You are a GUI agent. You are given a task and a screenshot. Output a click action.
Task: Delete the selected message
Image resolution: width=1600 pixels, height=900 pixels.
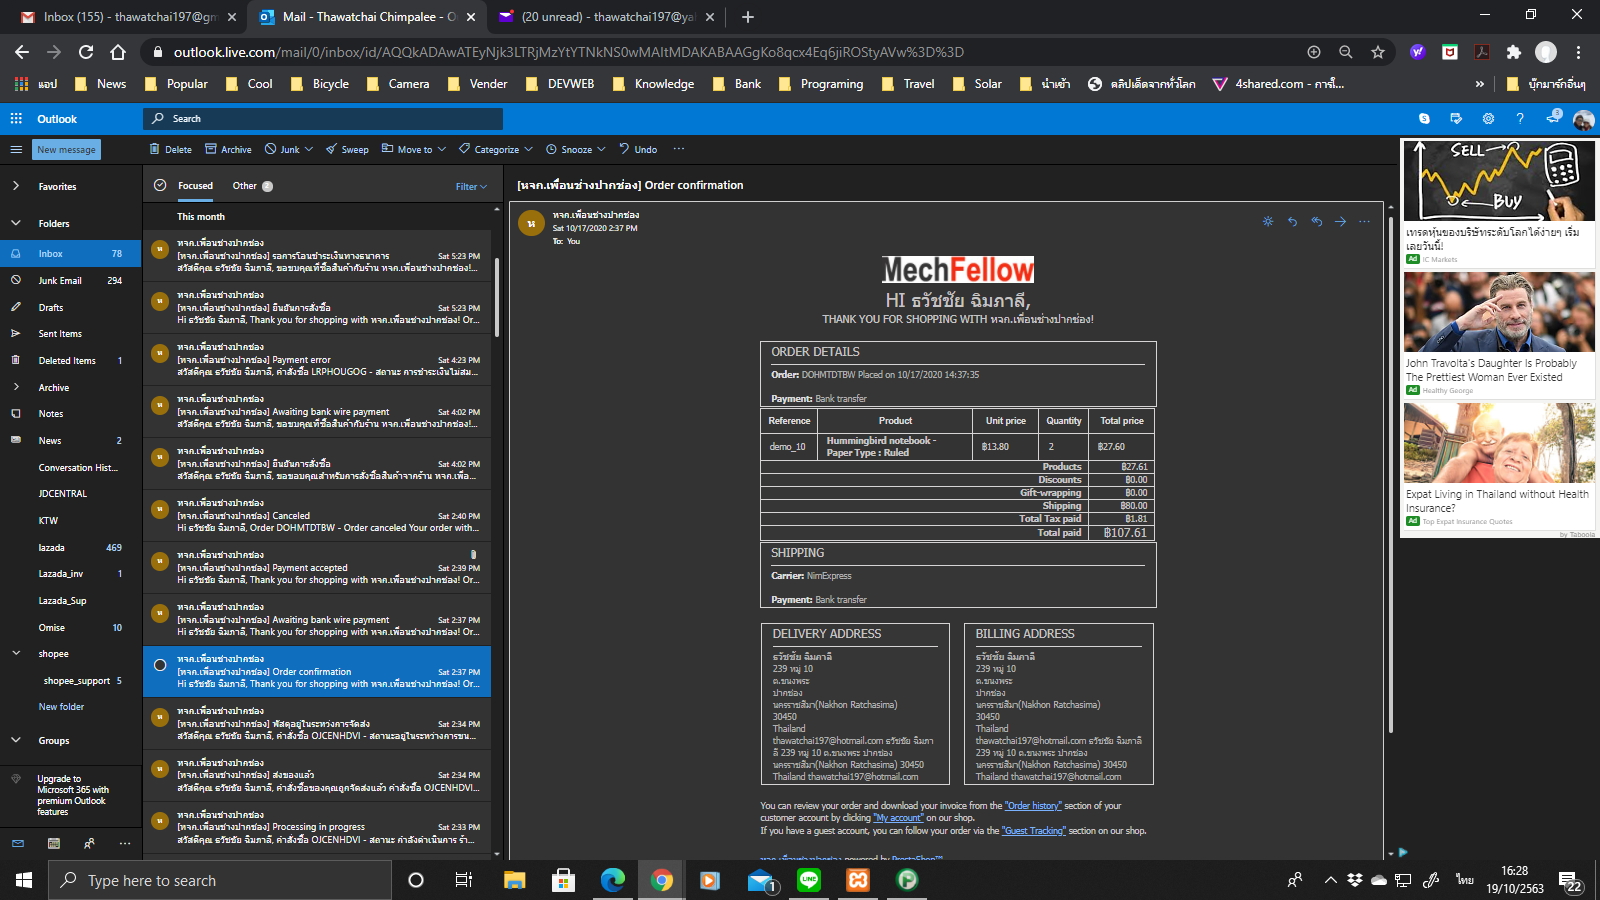coord(170,149)
